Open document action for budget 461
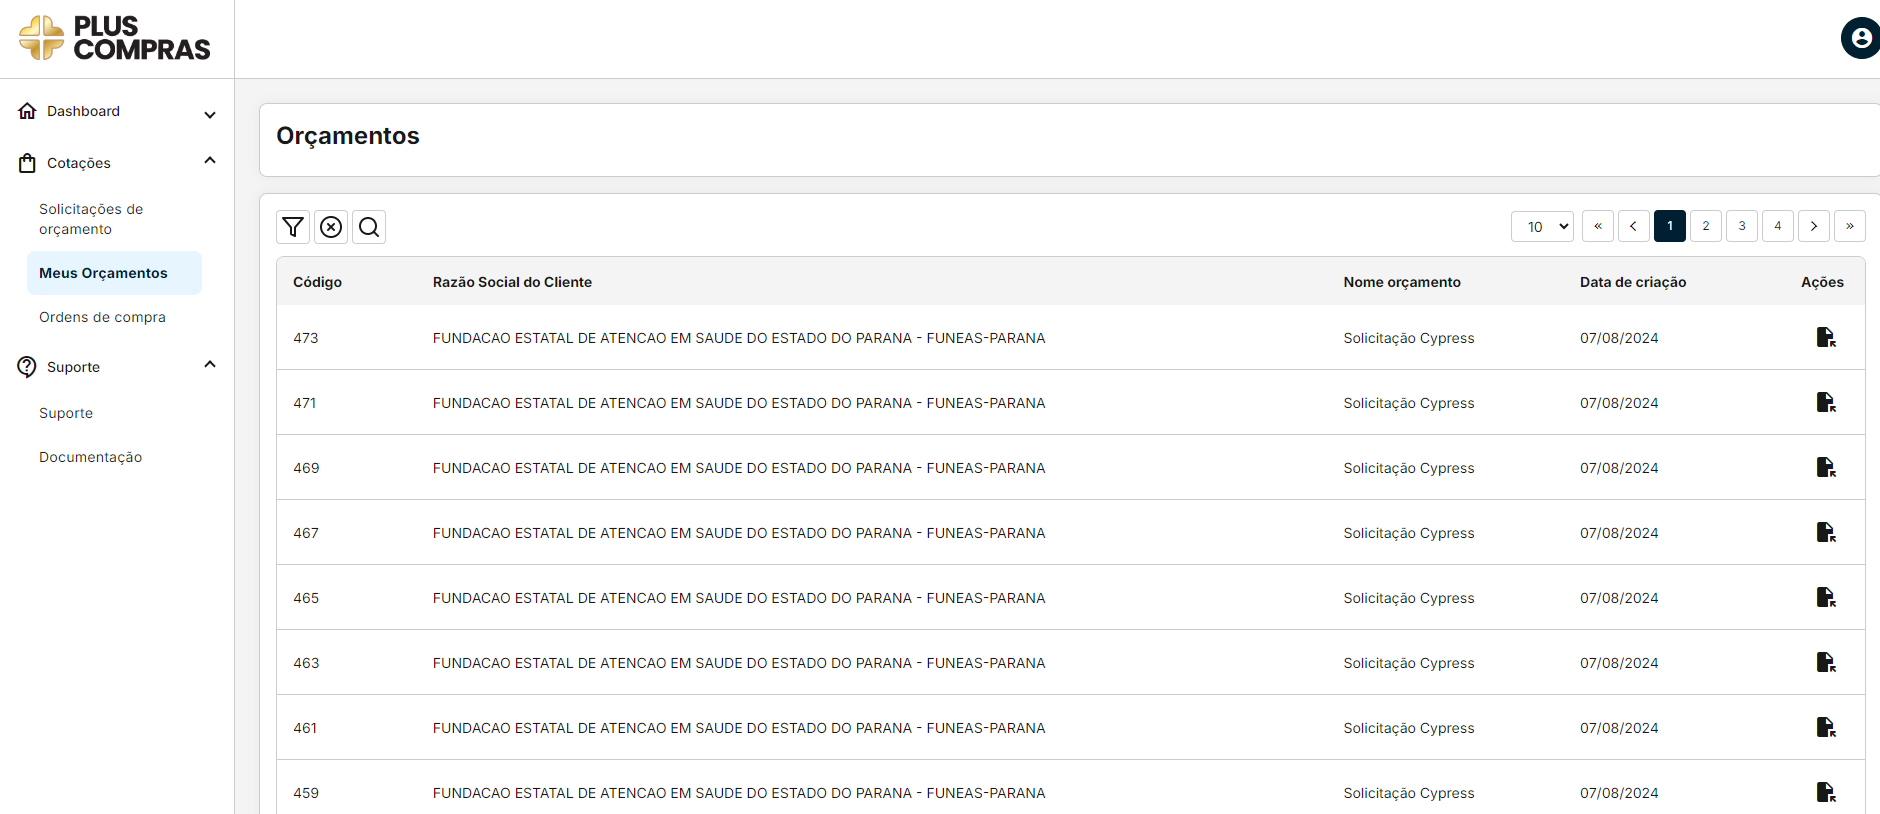The image size is (1880, 814). 1825,728
